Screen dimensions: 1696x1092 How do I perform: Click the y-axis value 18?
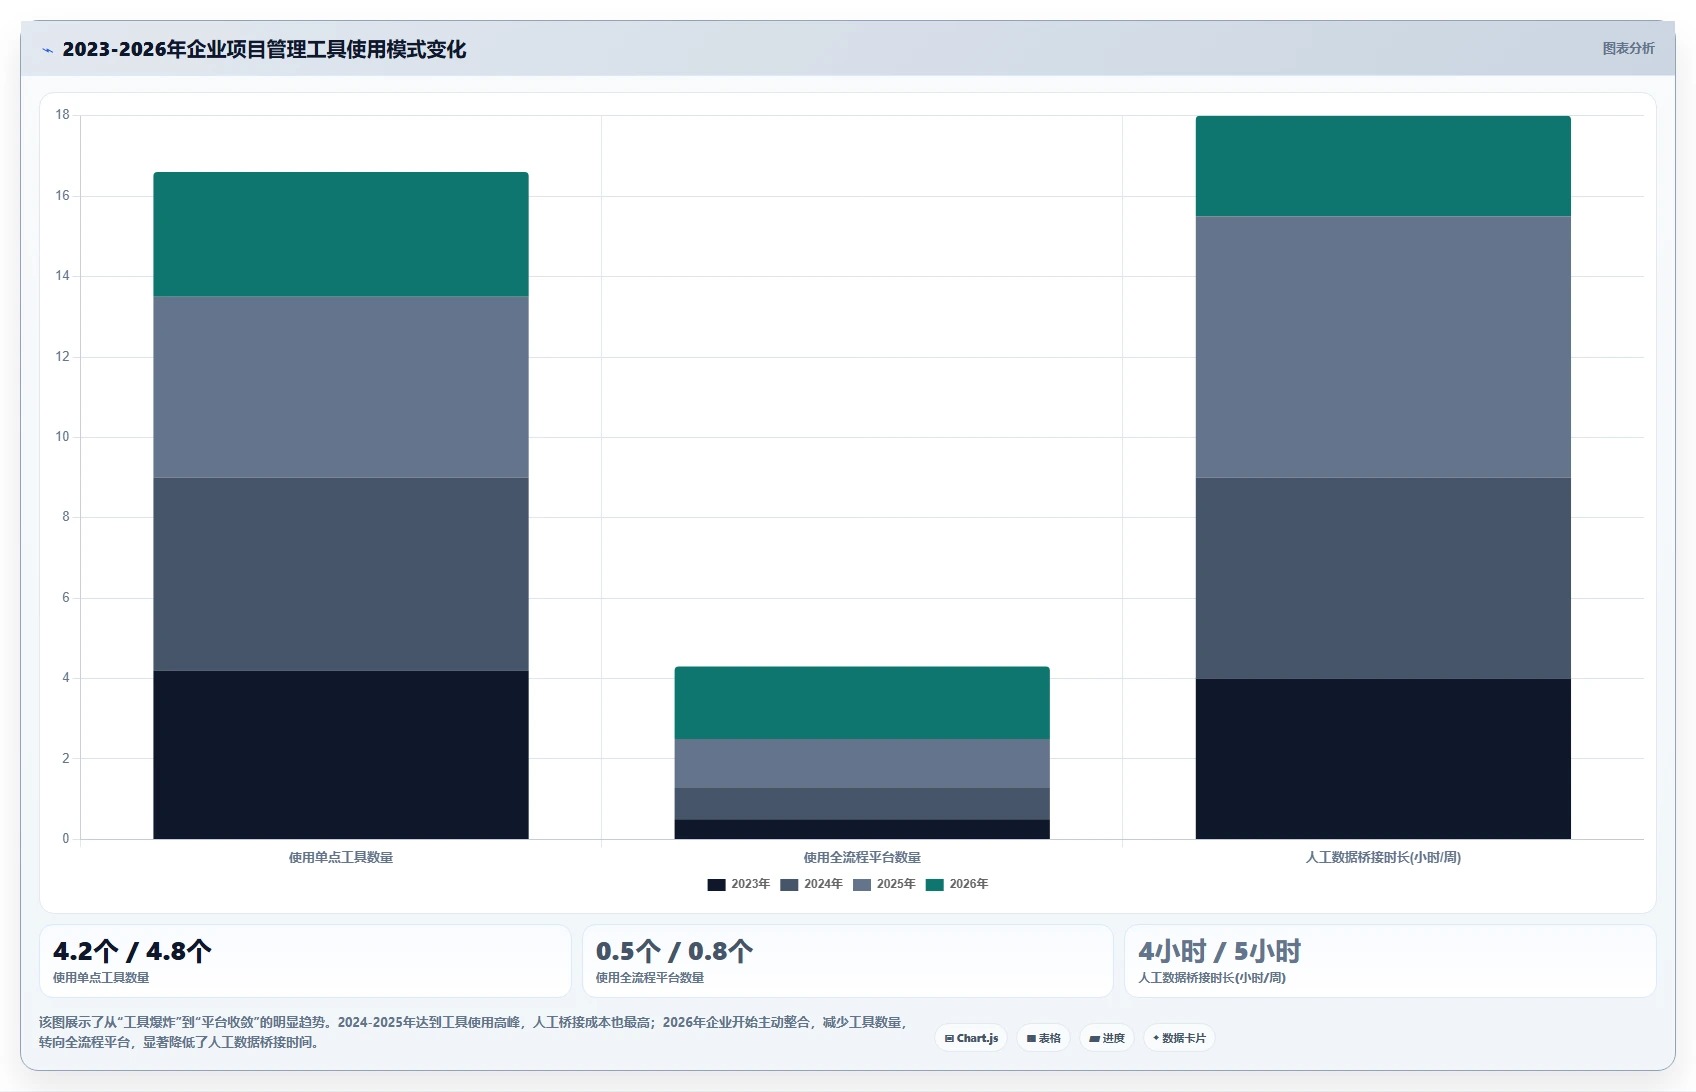(x=63, y=115)
